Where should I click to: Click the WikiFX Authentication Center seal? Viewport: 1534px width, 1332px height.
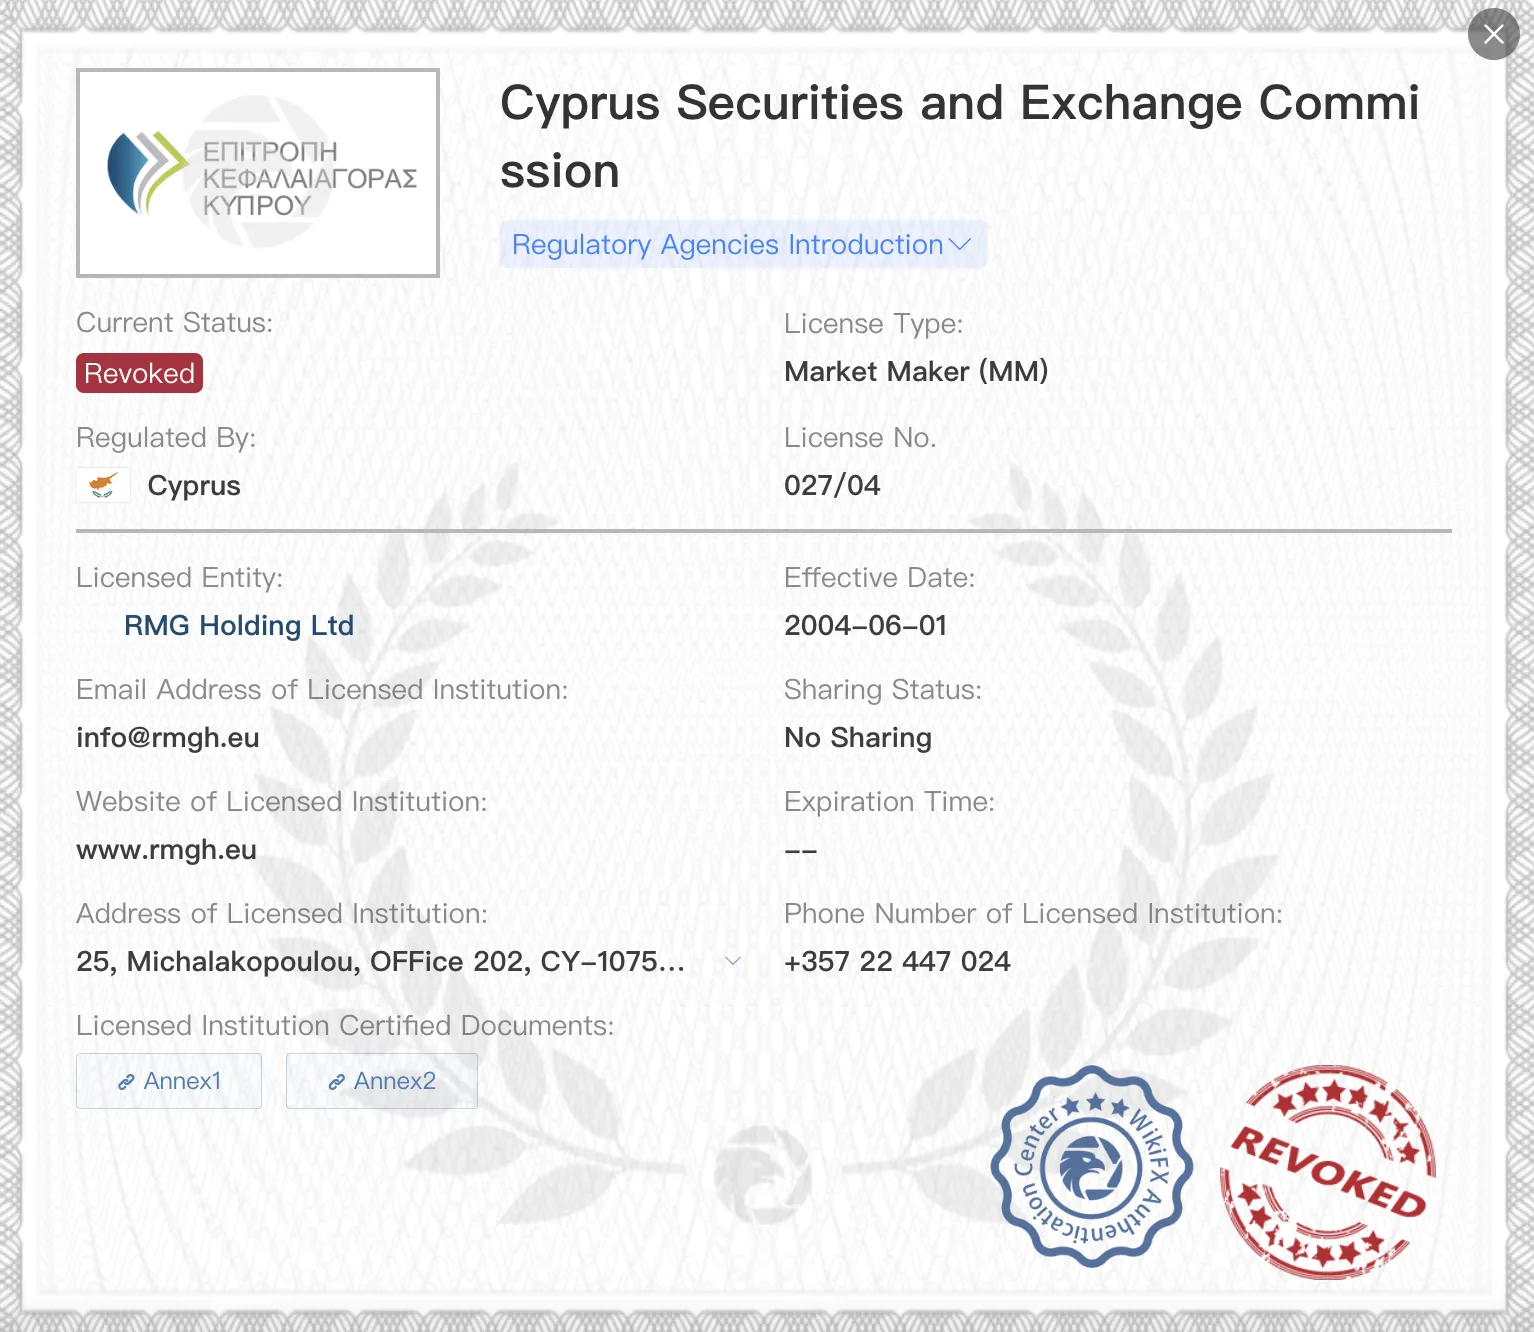[1091, 1166]
